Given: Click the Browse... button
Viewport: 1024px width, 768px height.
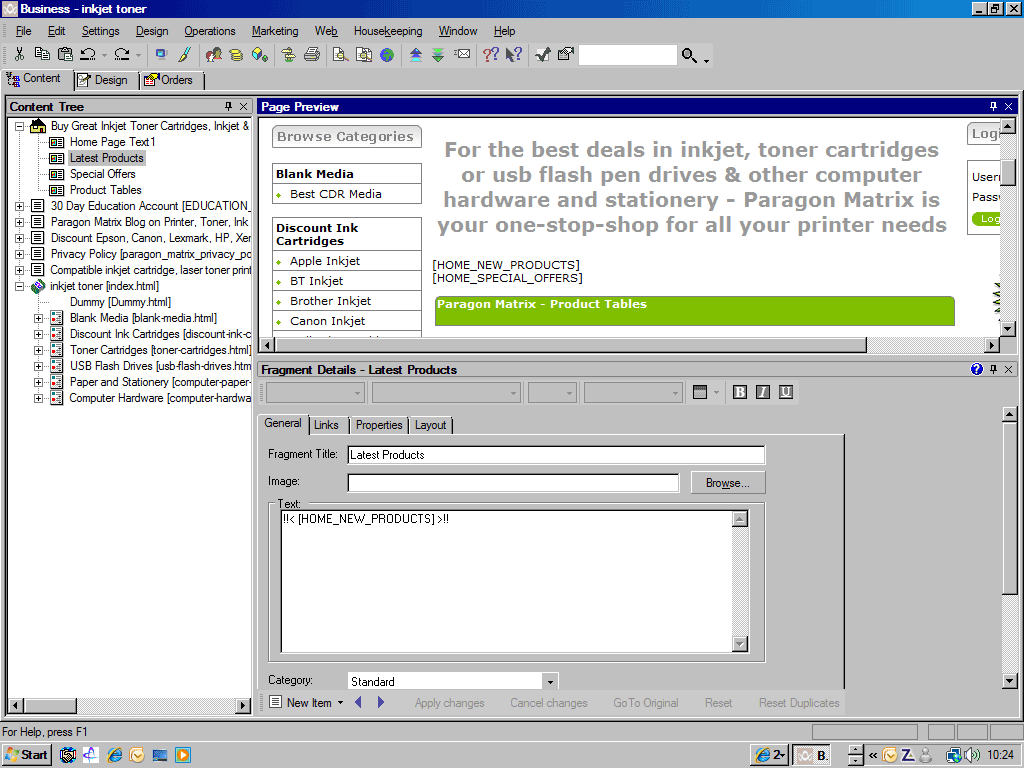Looking at the screenshot, I should [x=727, y=483].
